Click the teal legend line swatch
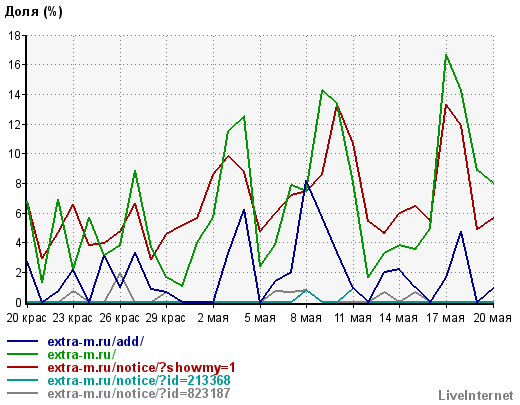This screenshot has width=520, height=405. 22,380
